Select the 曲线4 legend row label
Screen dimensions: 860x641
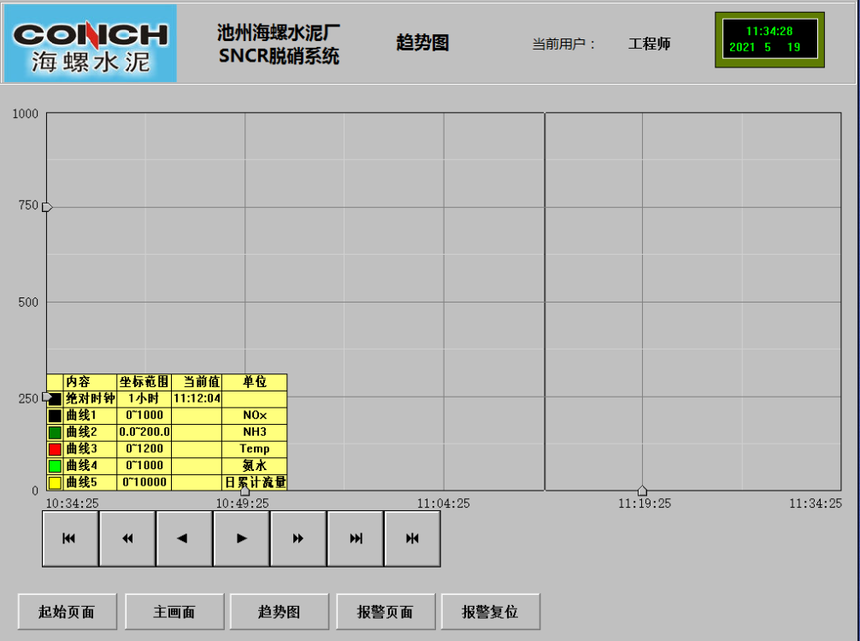(81, 466)
